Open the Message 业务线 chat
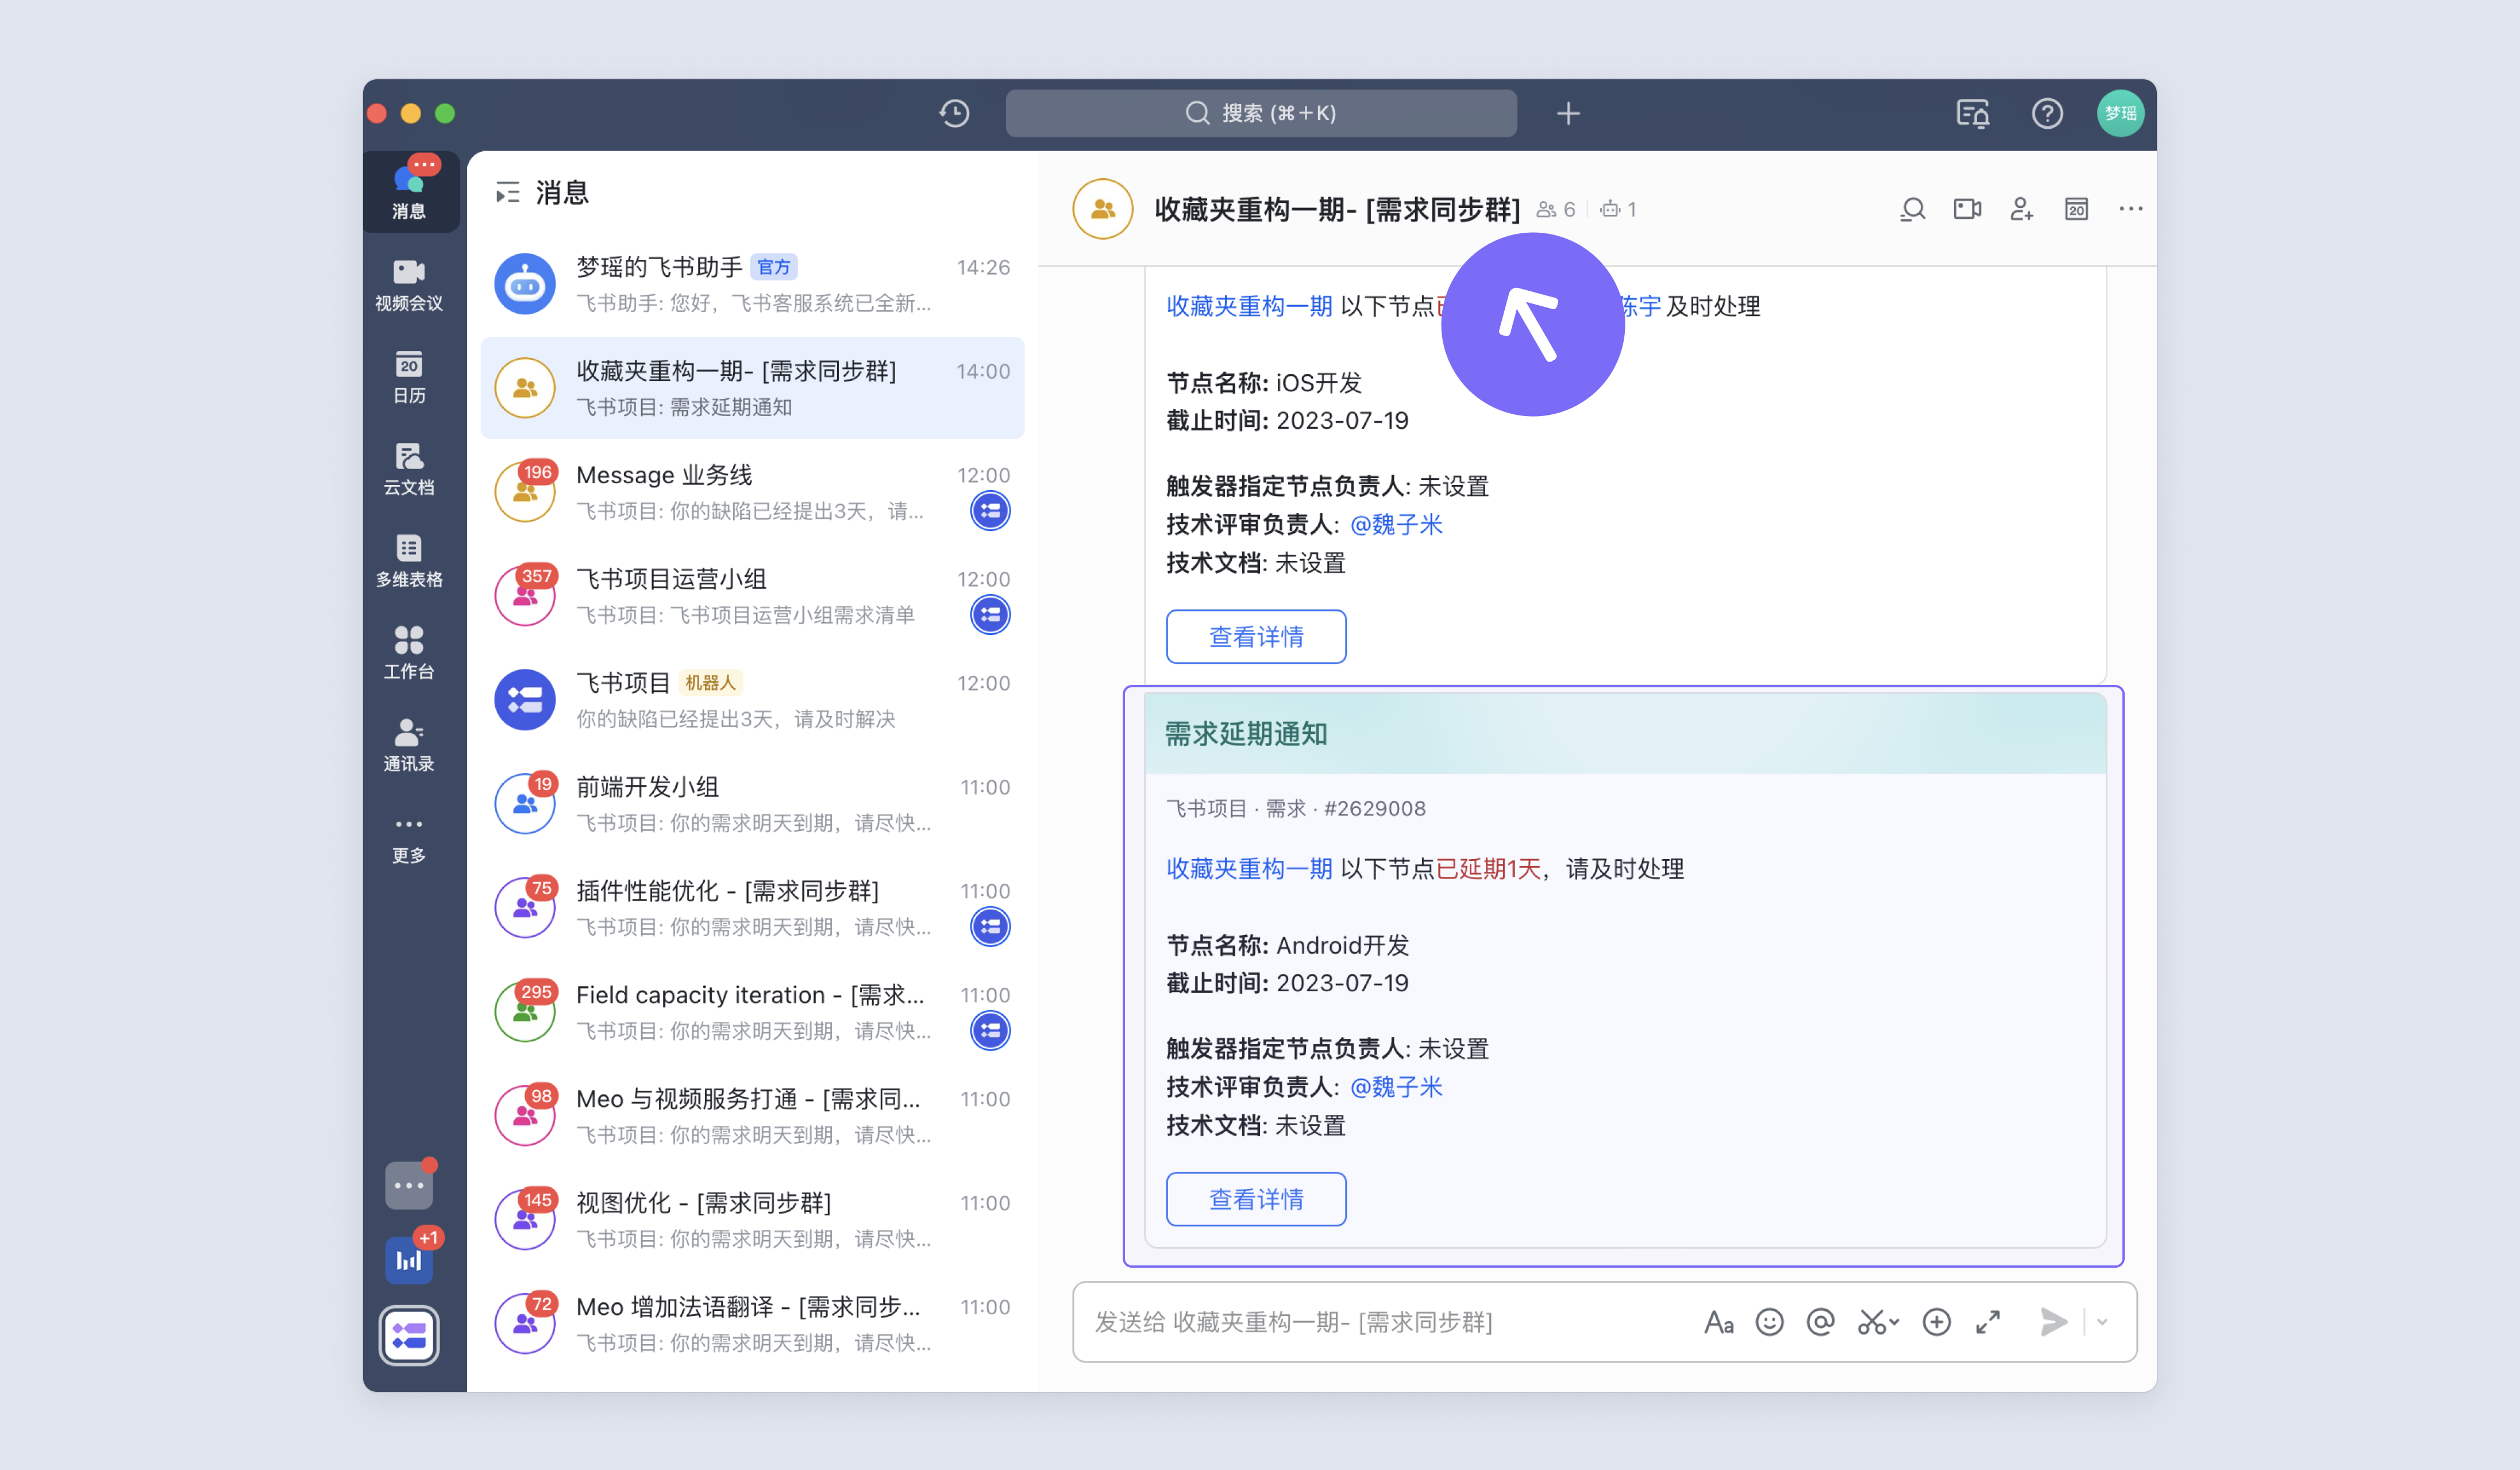Viewport: 2520px width, 1470px height. coord(752,492)
